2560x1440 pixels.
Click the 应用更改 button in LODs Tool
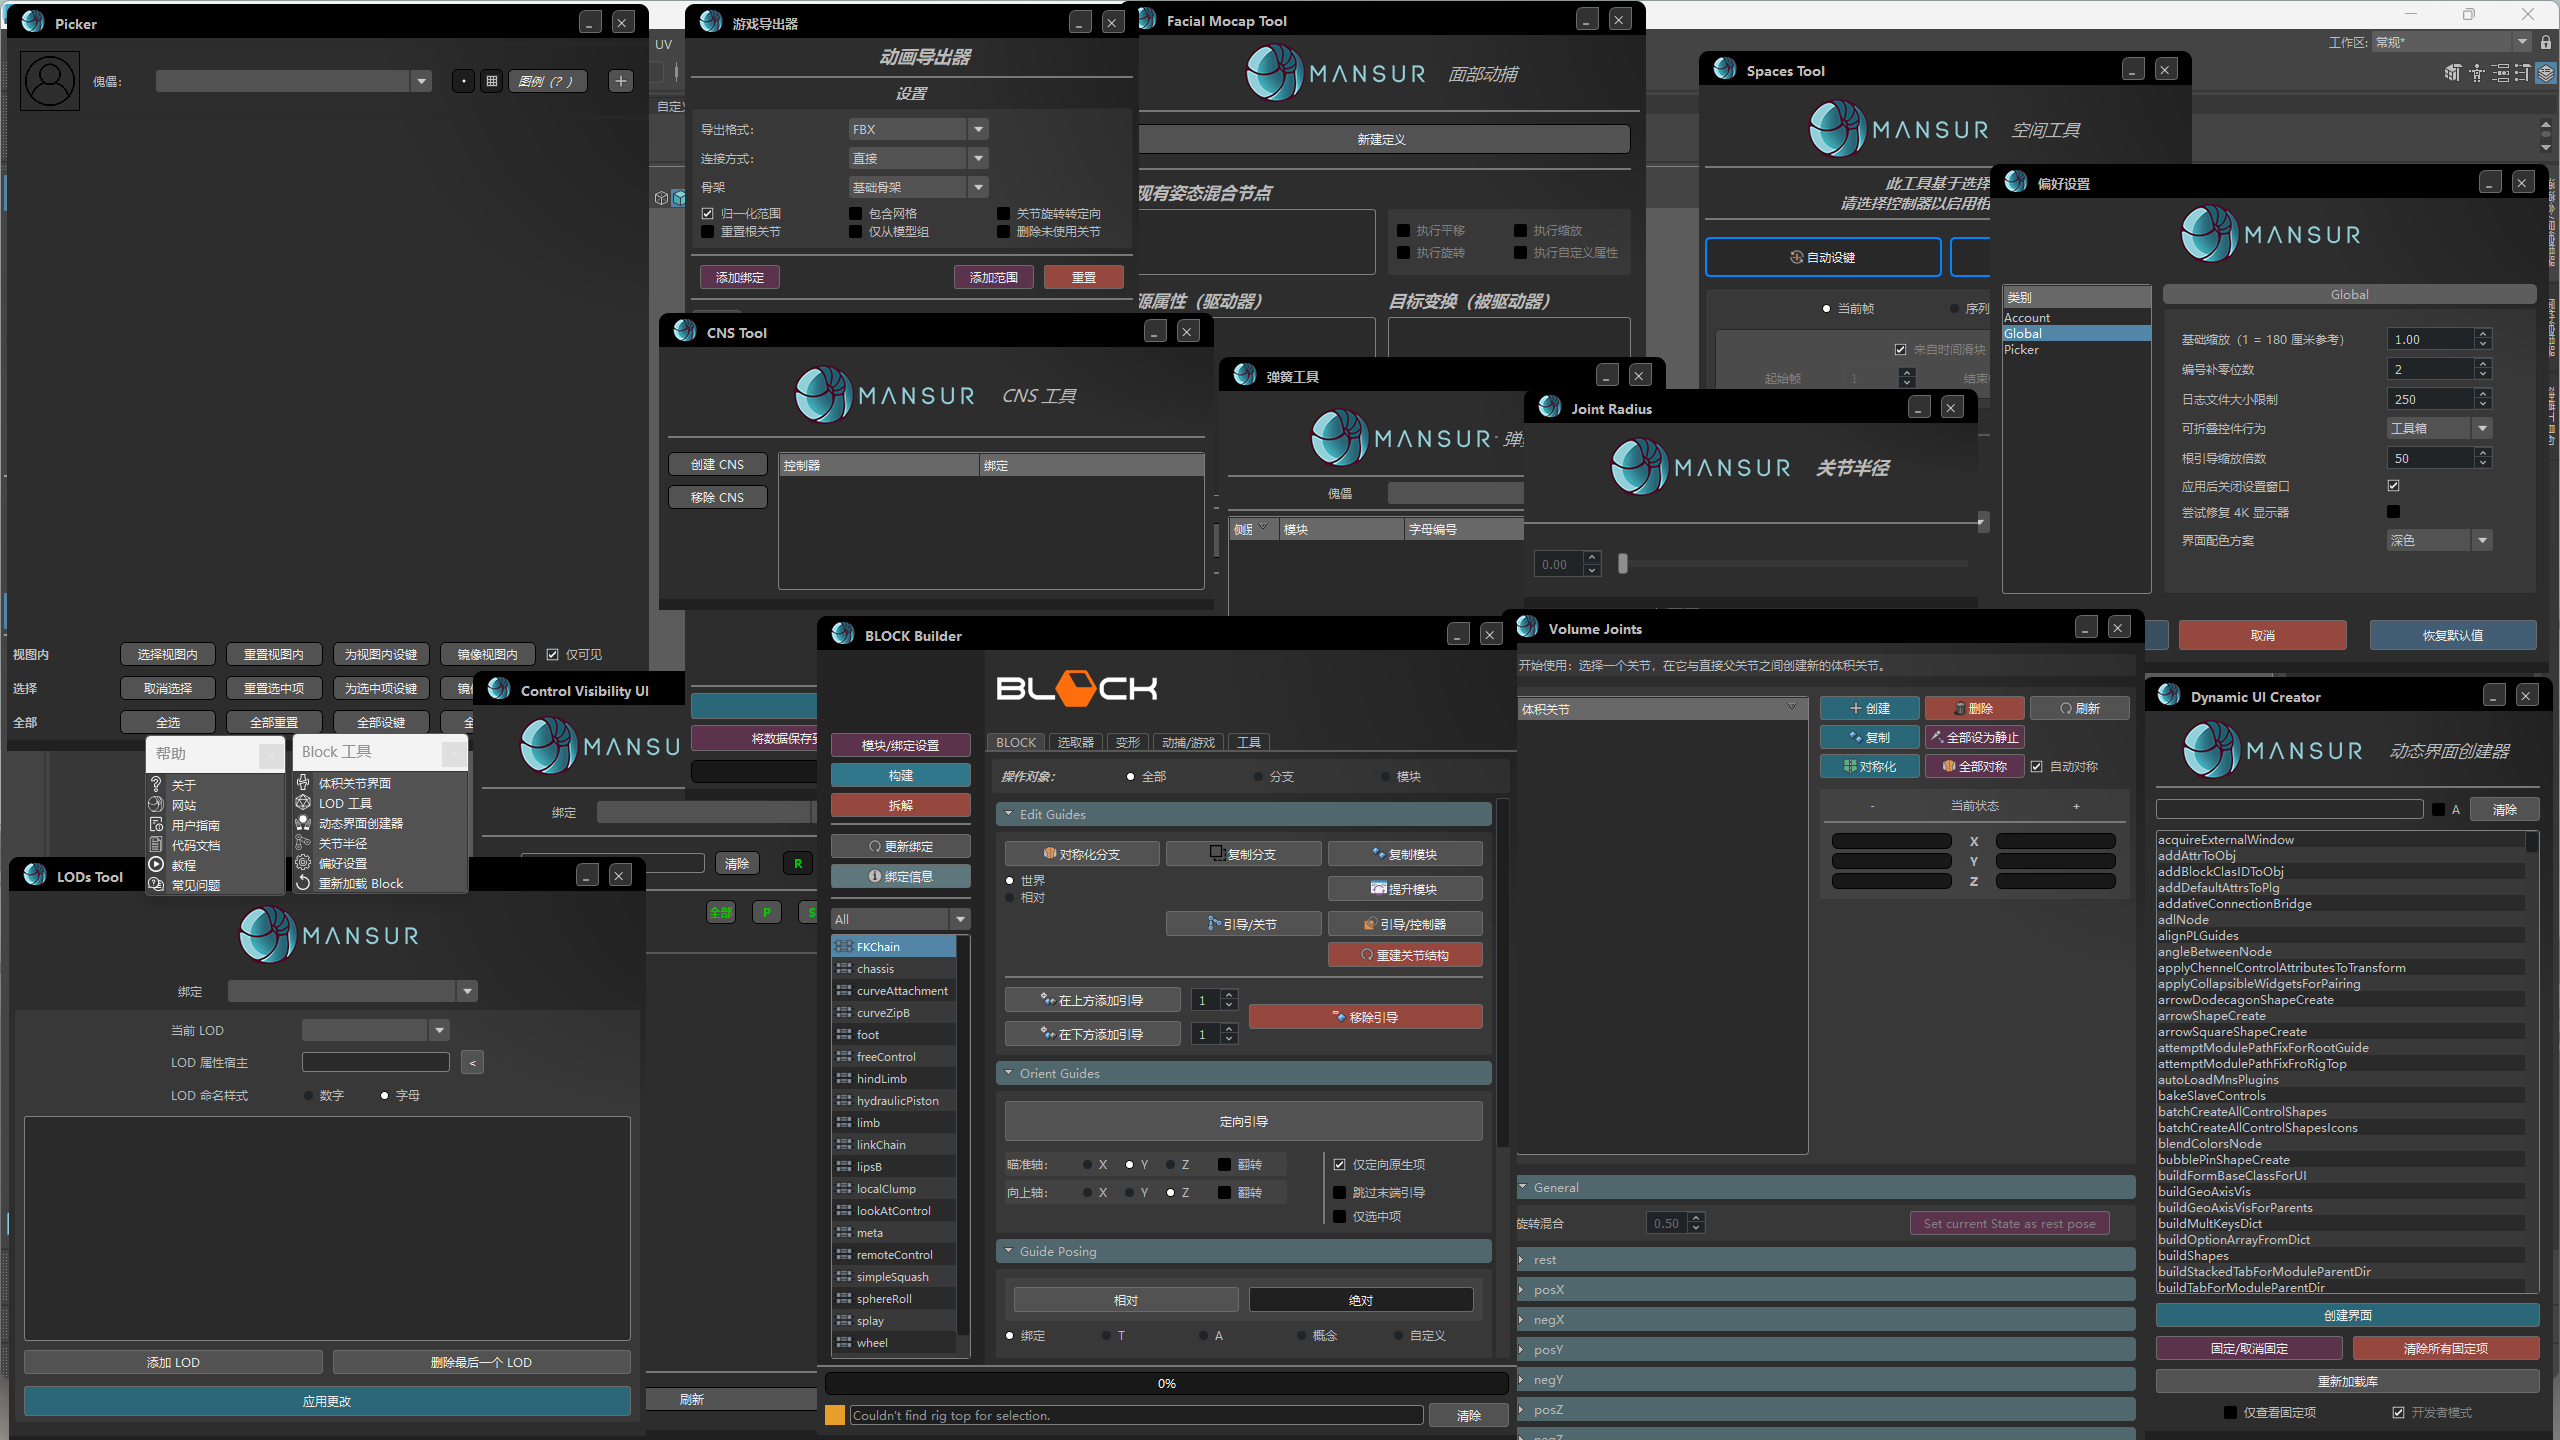327,1401
